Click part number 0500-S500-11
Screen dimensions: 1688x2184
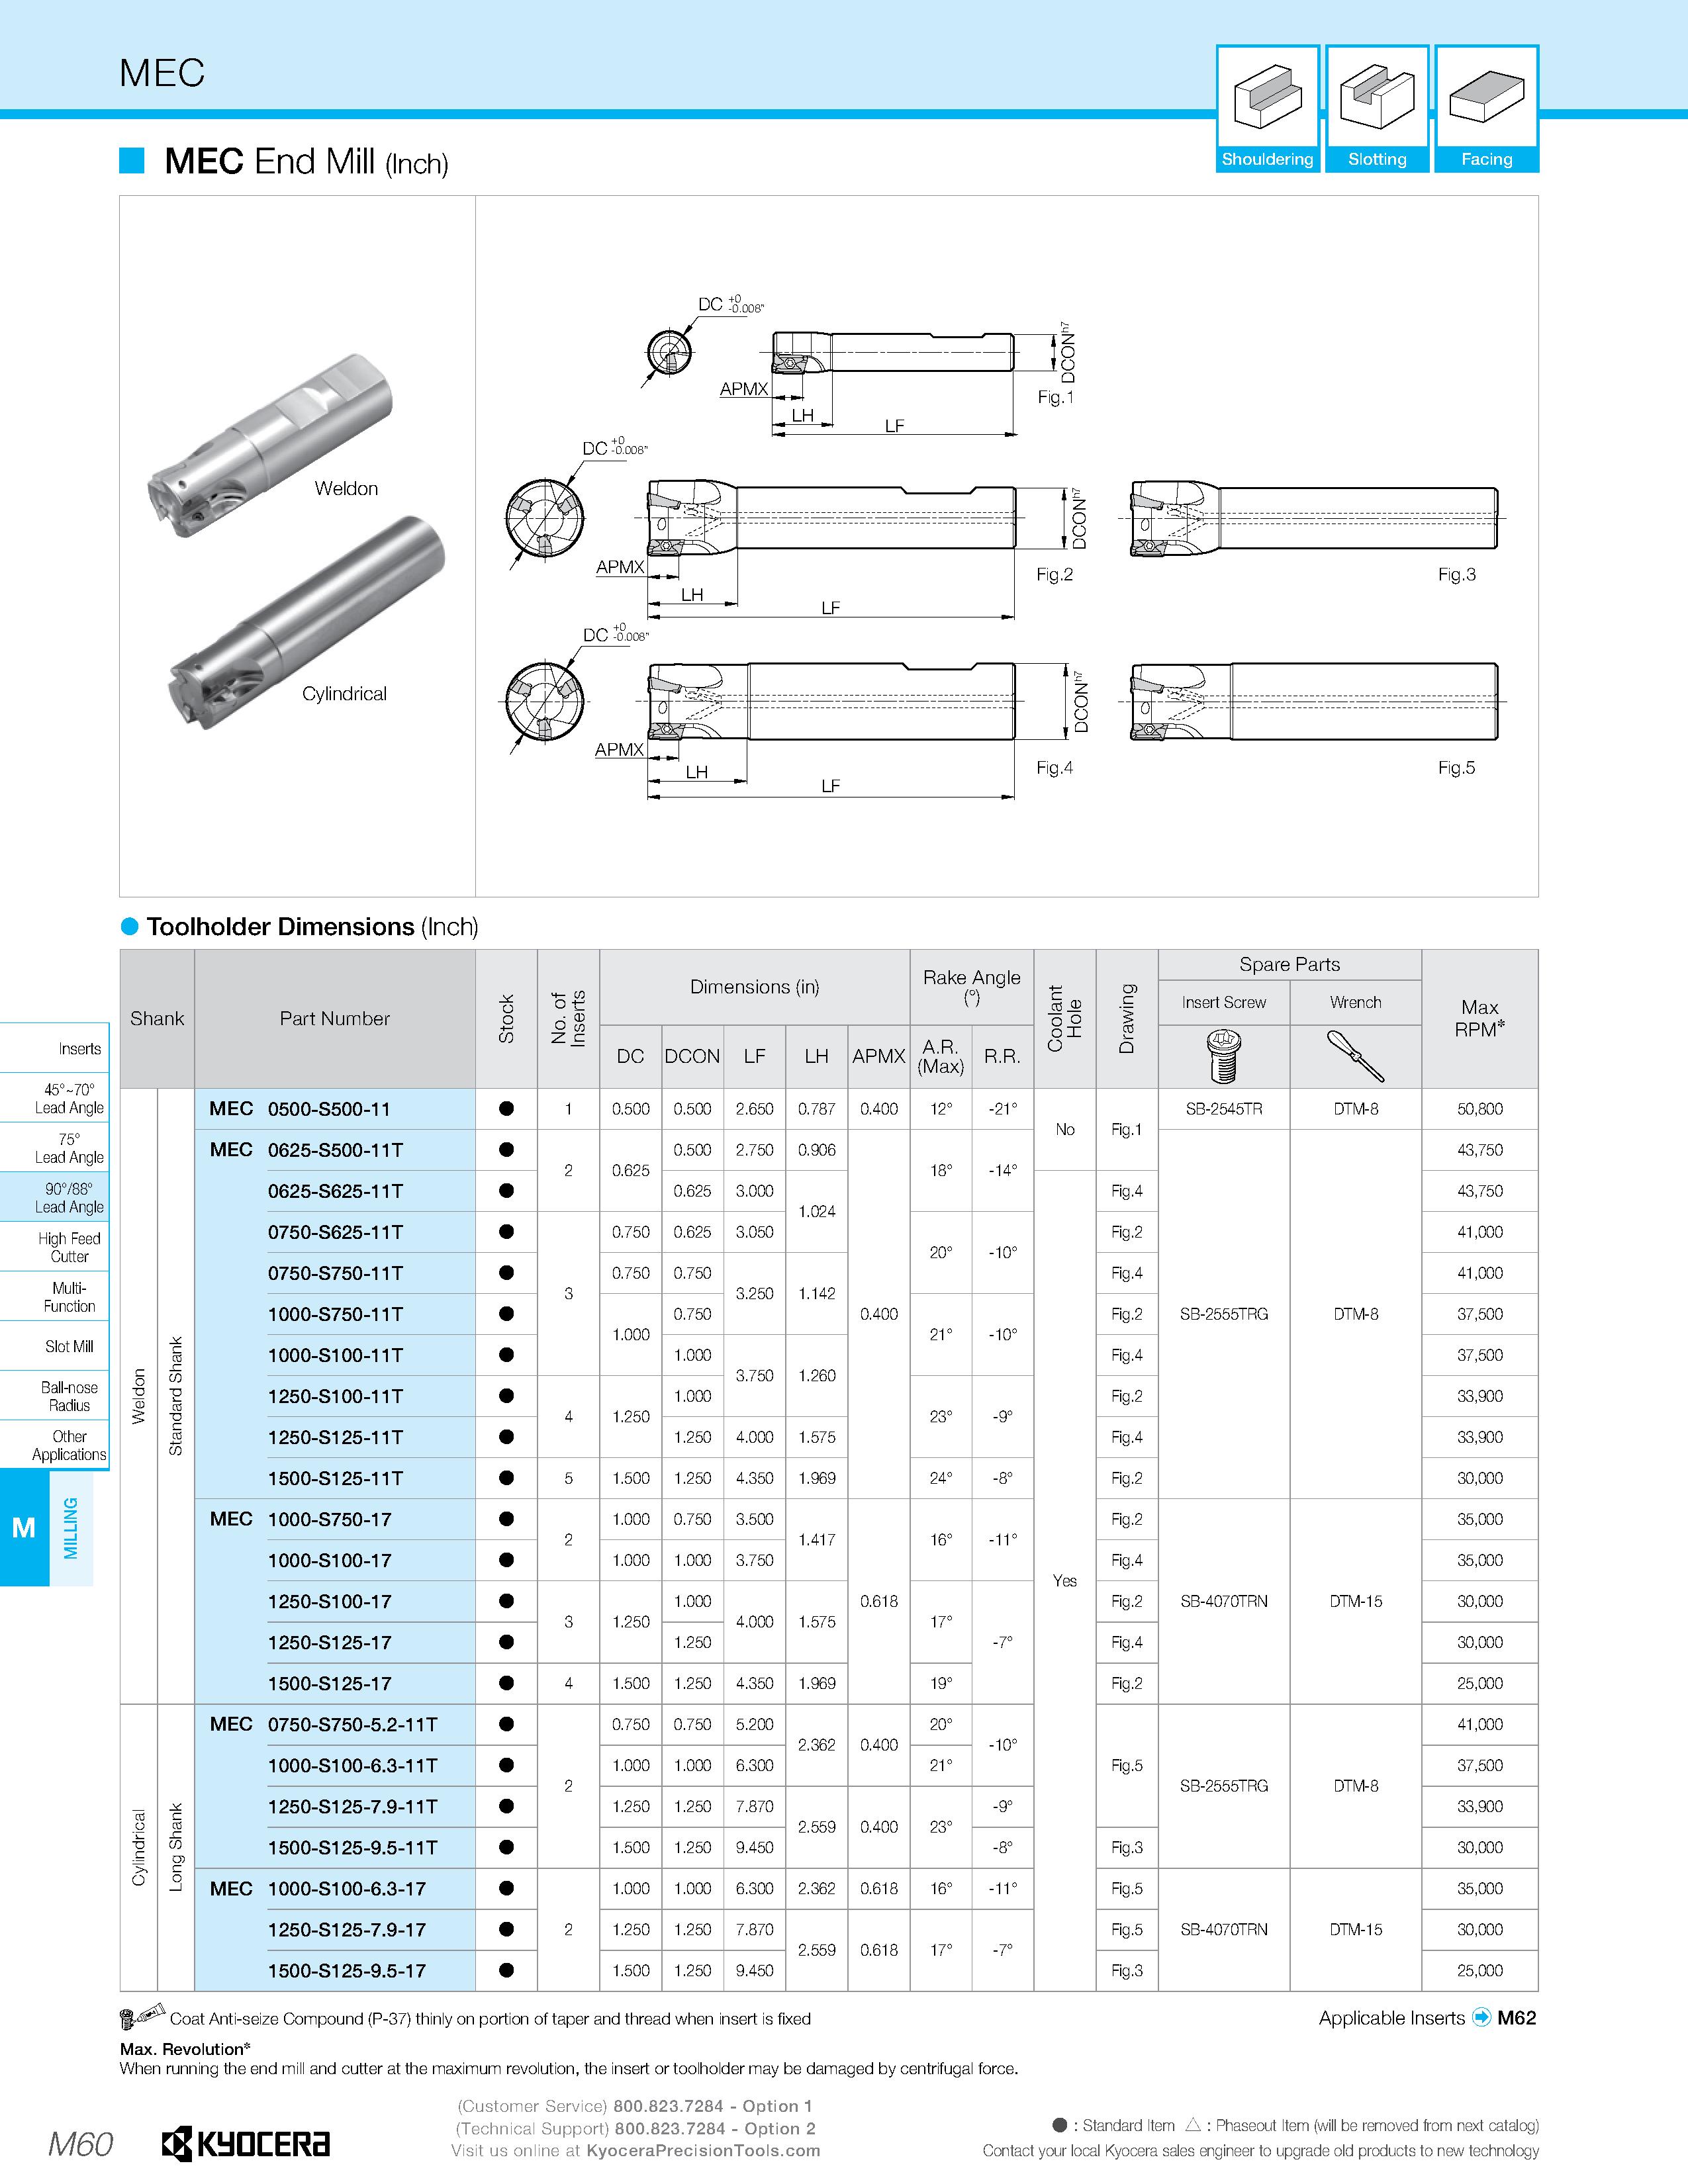point(329,1109)
